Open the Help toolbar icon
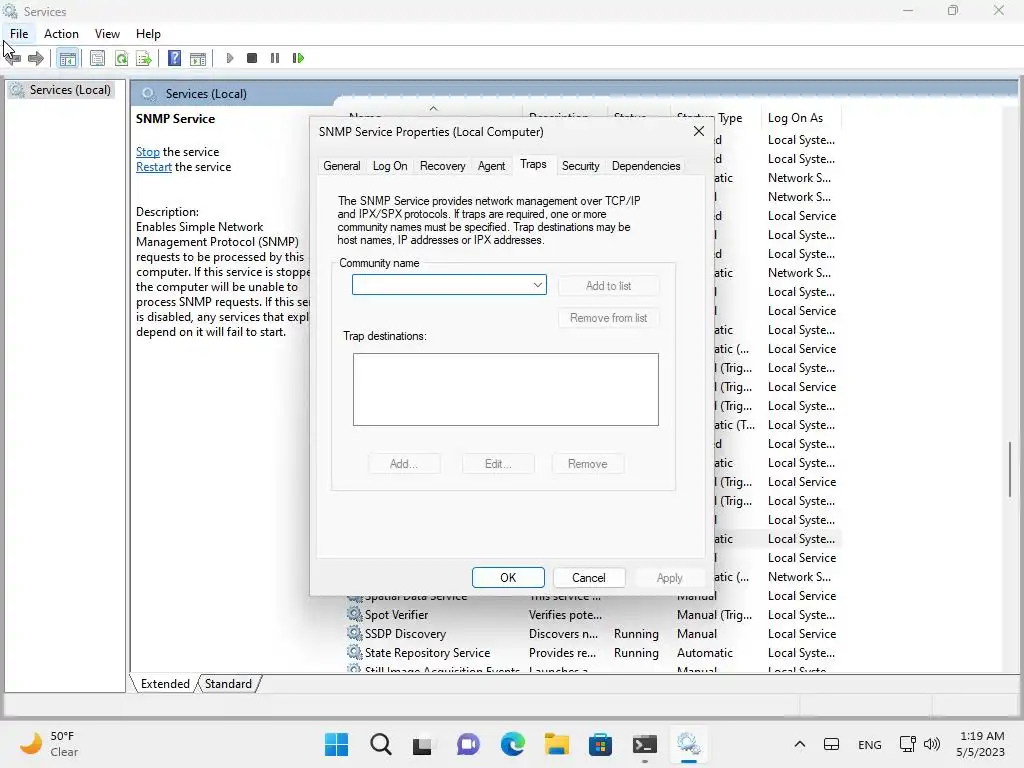This screenshot has height=768, width=1024. [174, 58]
